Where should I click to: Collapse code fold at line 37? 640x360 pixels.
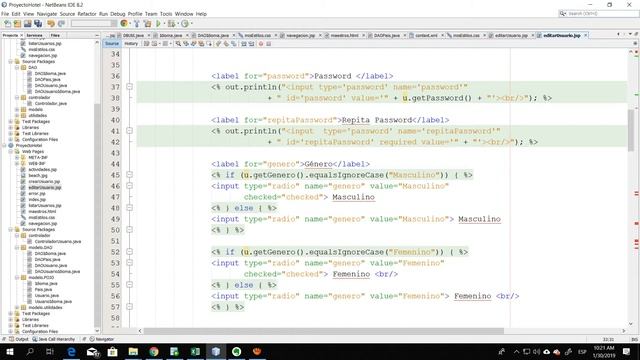point(129,87)
